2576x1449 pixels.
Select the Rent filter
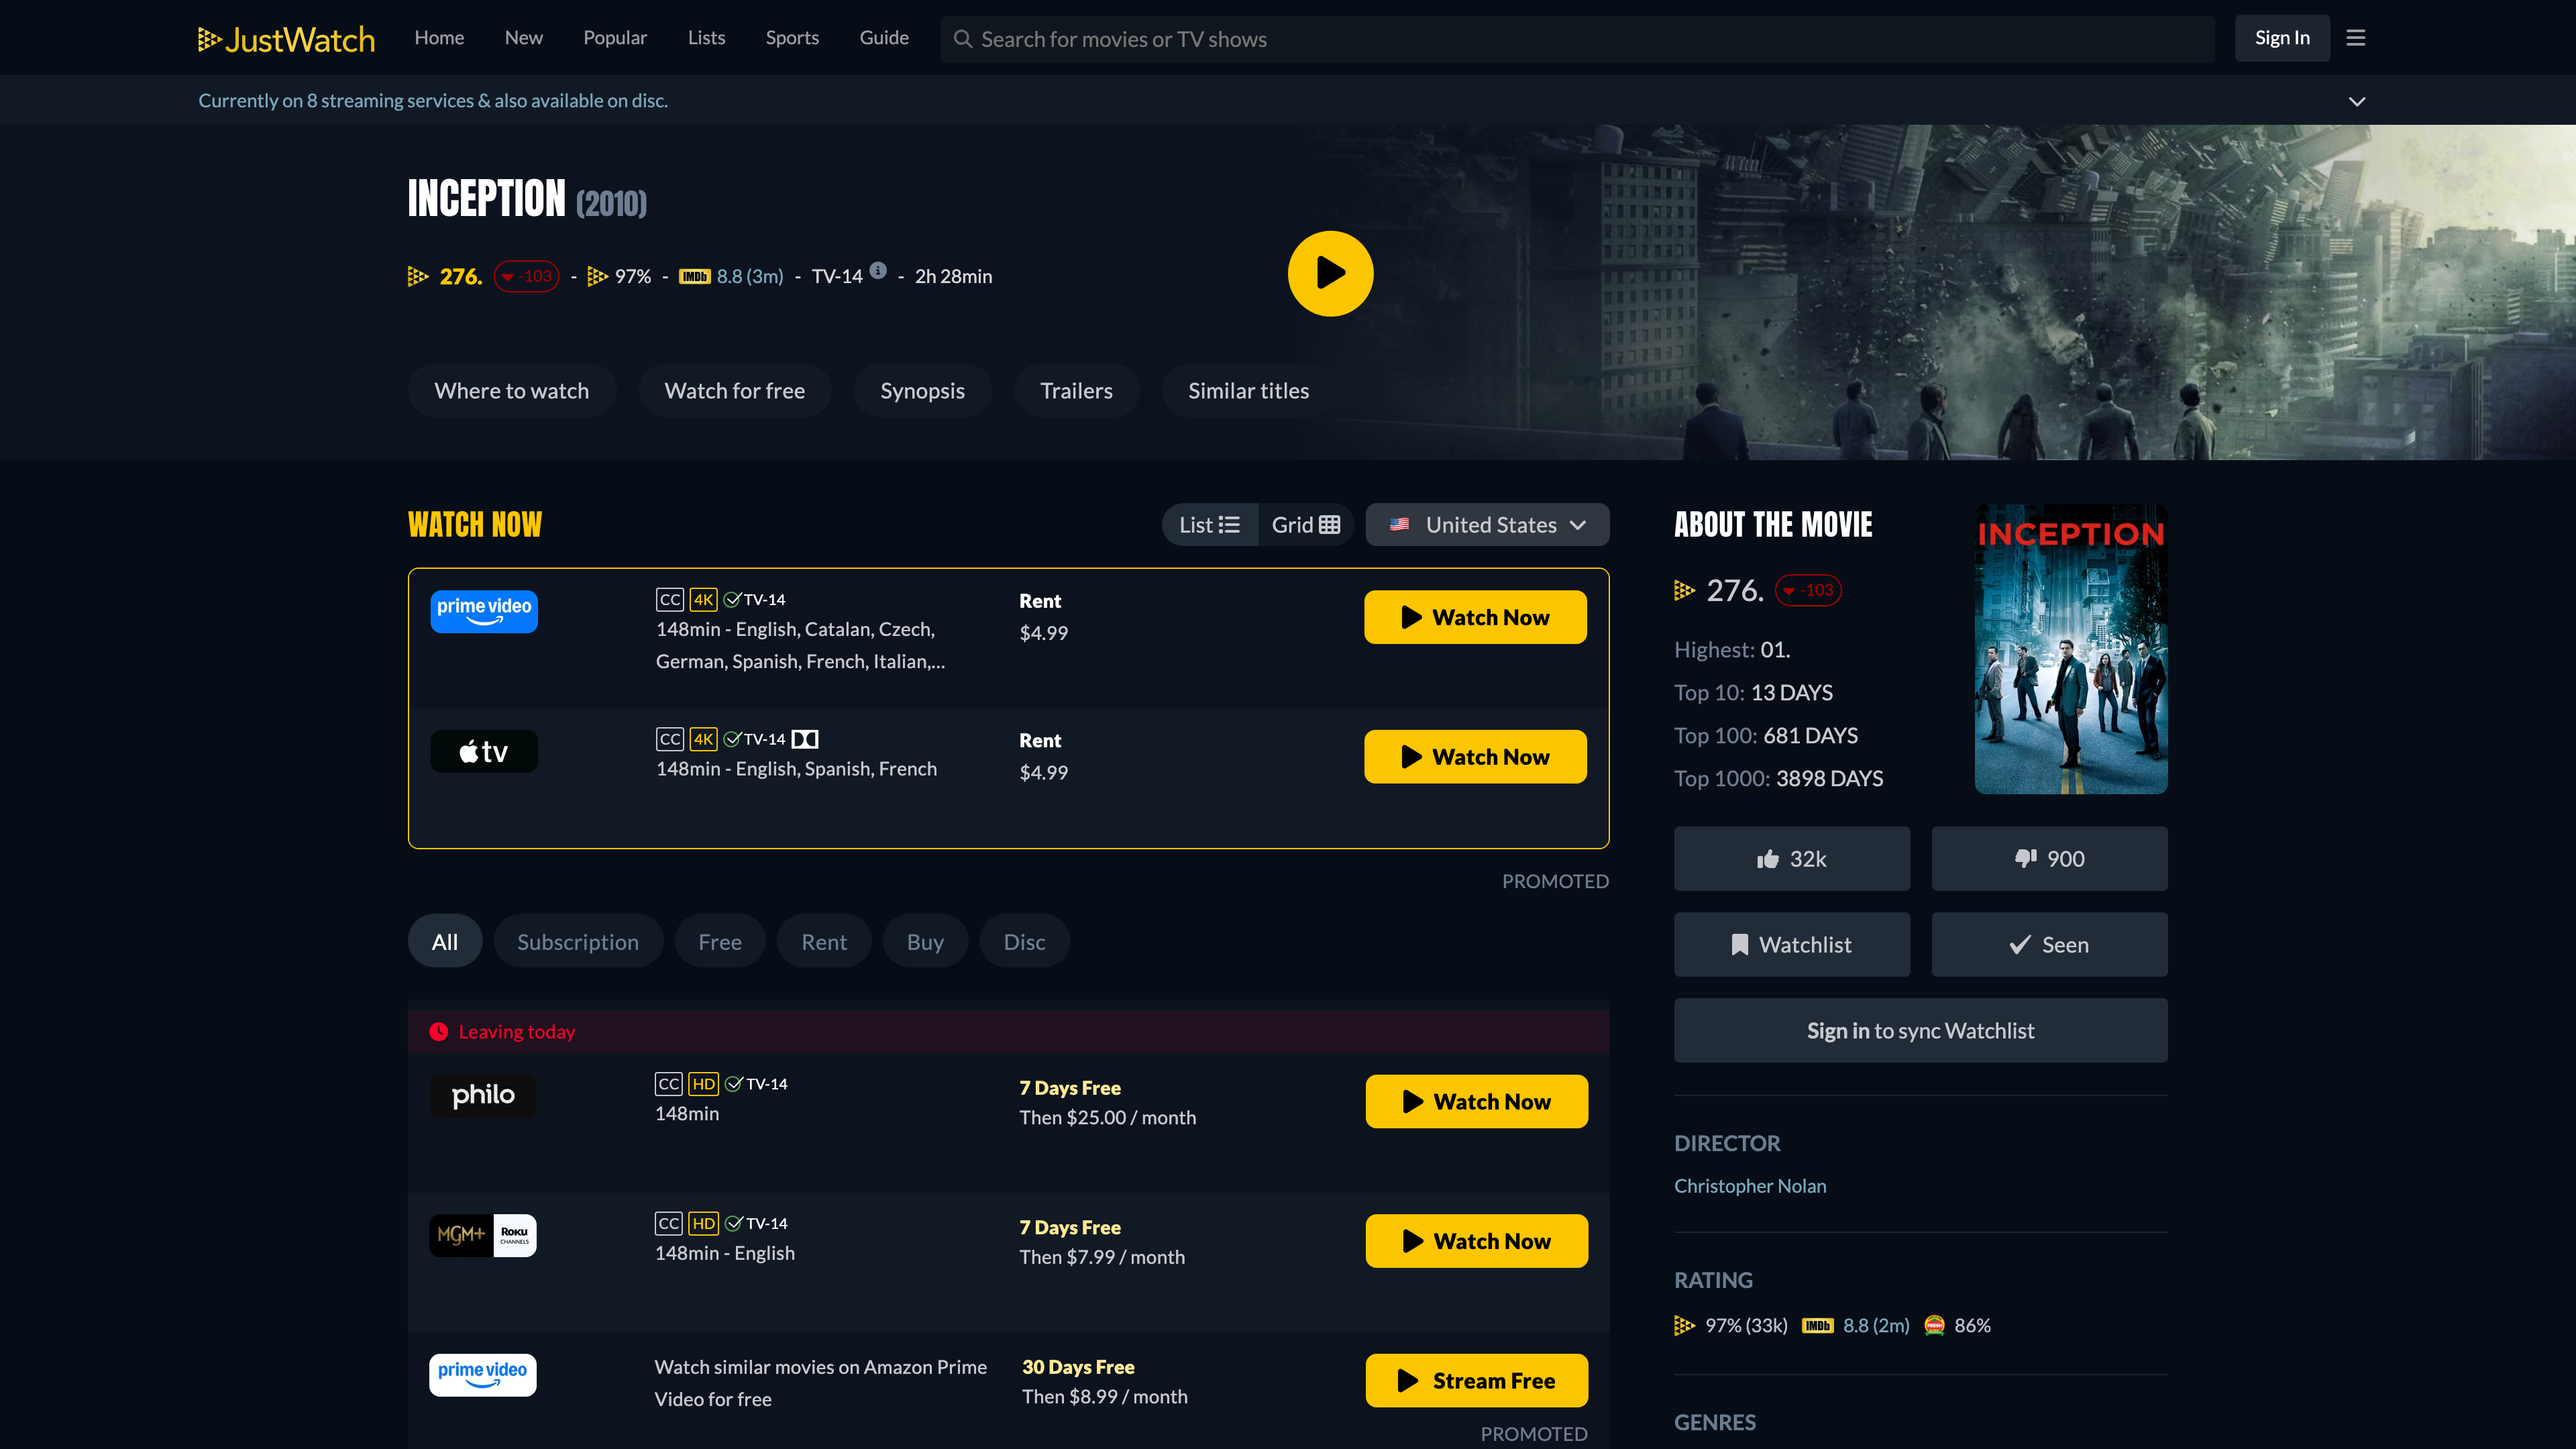[x=824, y=941]
